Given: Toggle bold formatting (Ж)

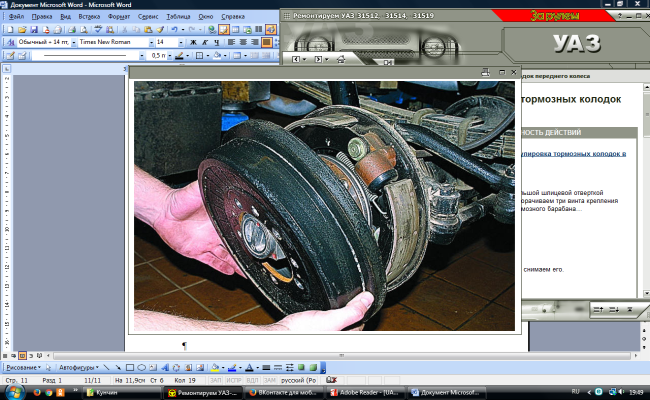Looking at the screenshot, I should [193, 42].
